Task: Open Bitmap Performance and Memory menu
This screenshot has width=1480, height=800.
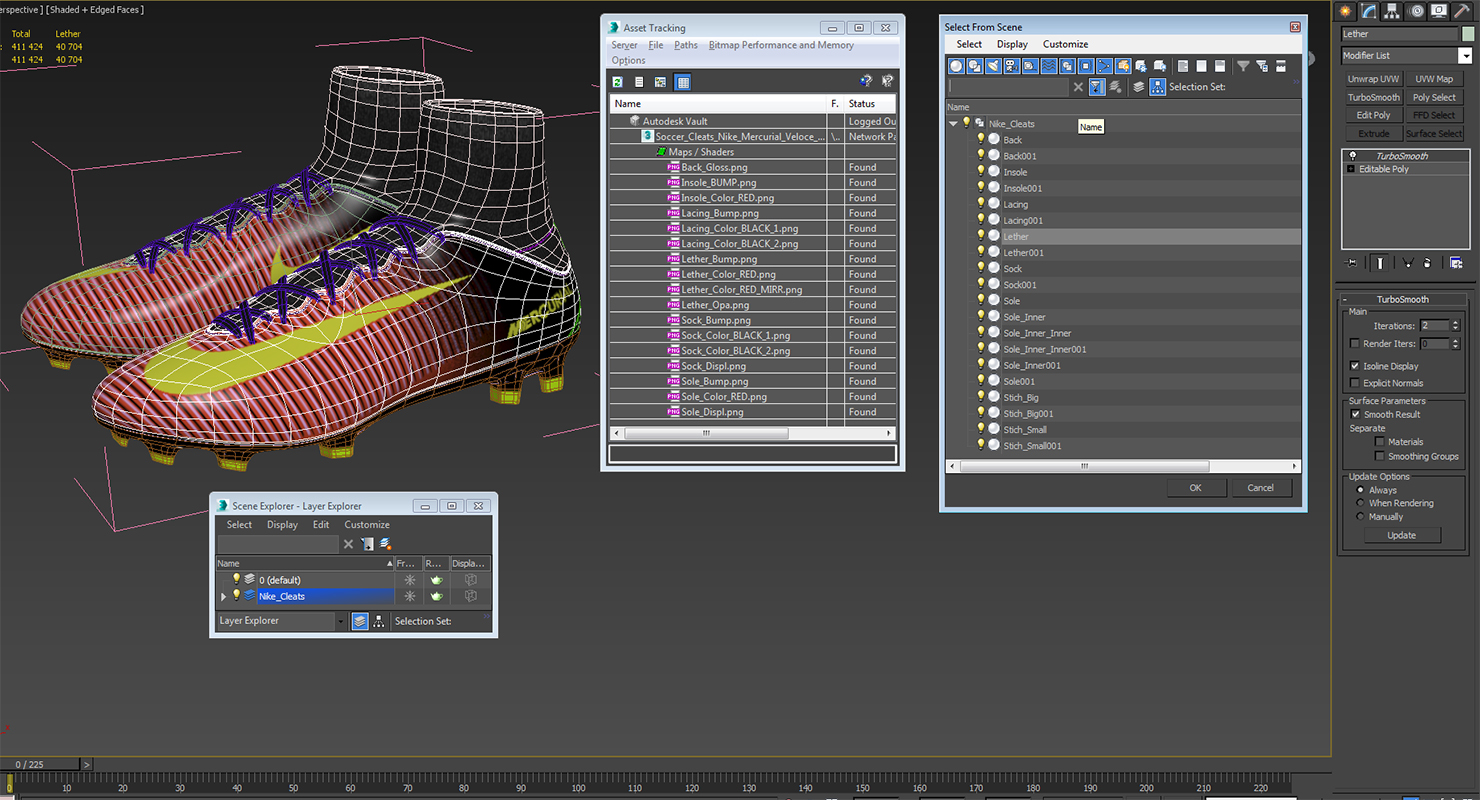Action: point(781,45)
